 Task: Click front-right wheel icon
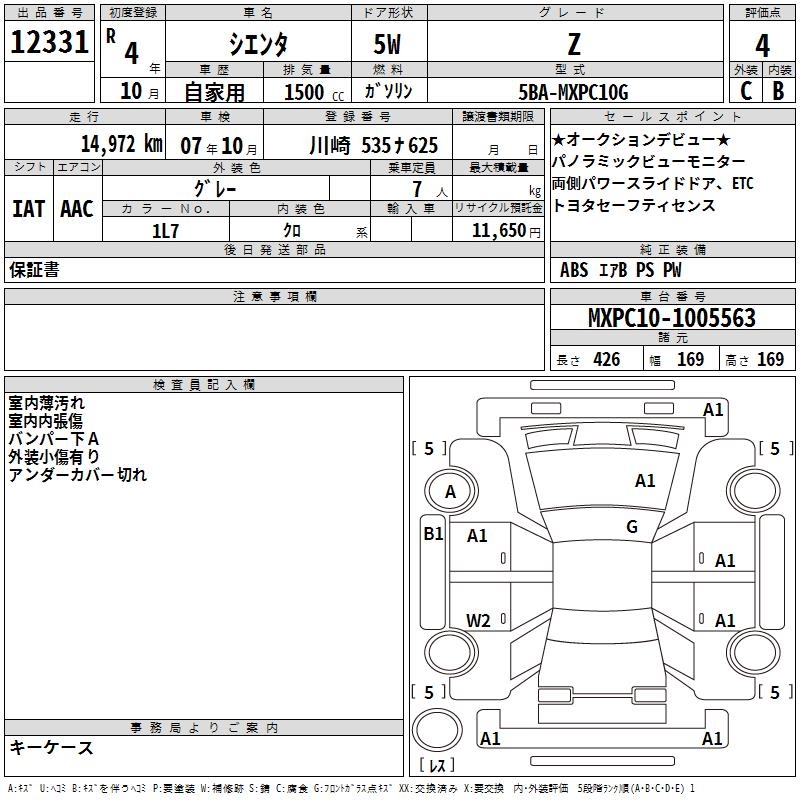tap(754, 490)
